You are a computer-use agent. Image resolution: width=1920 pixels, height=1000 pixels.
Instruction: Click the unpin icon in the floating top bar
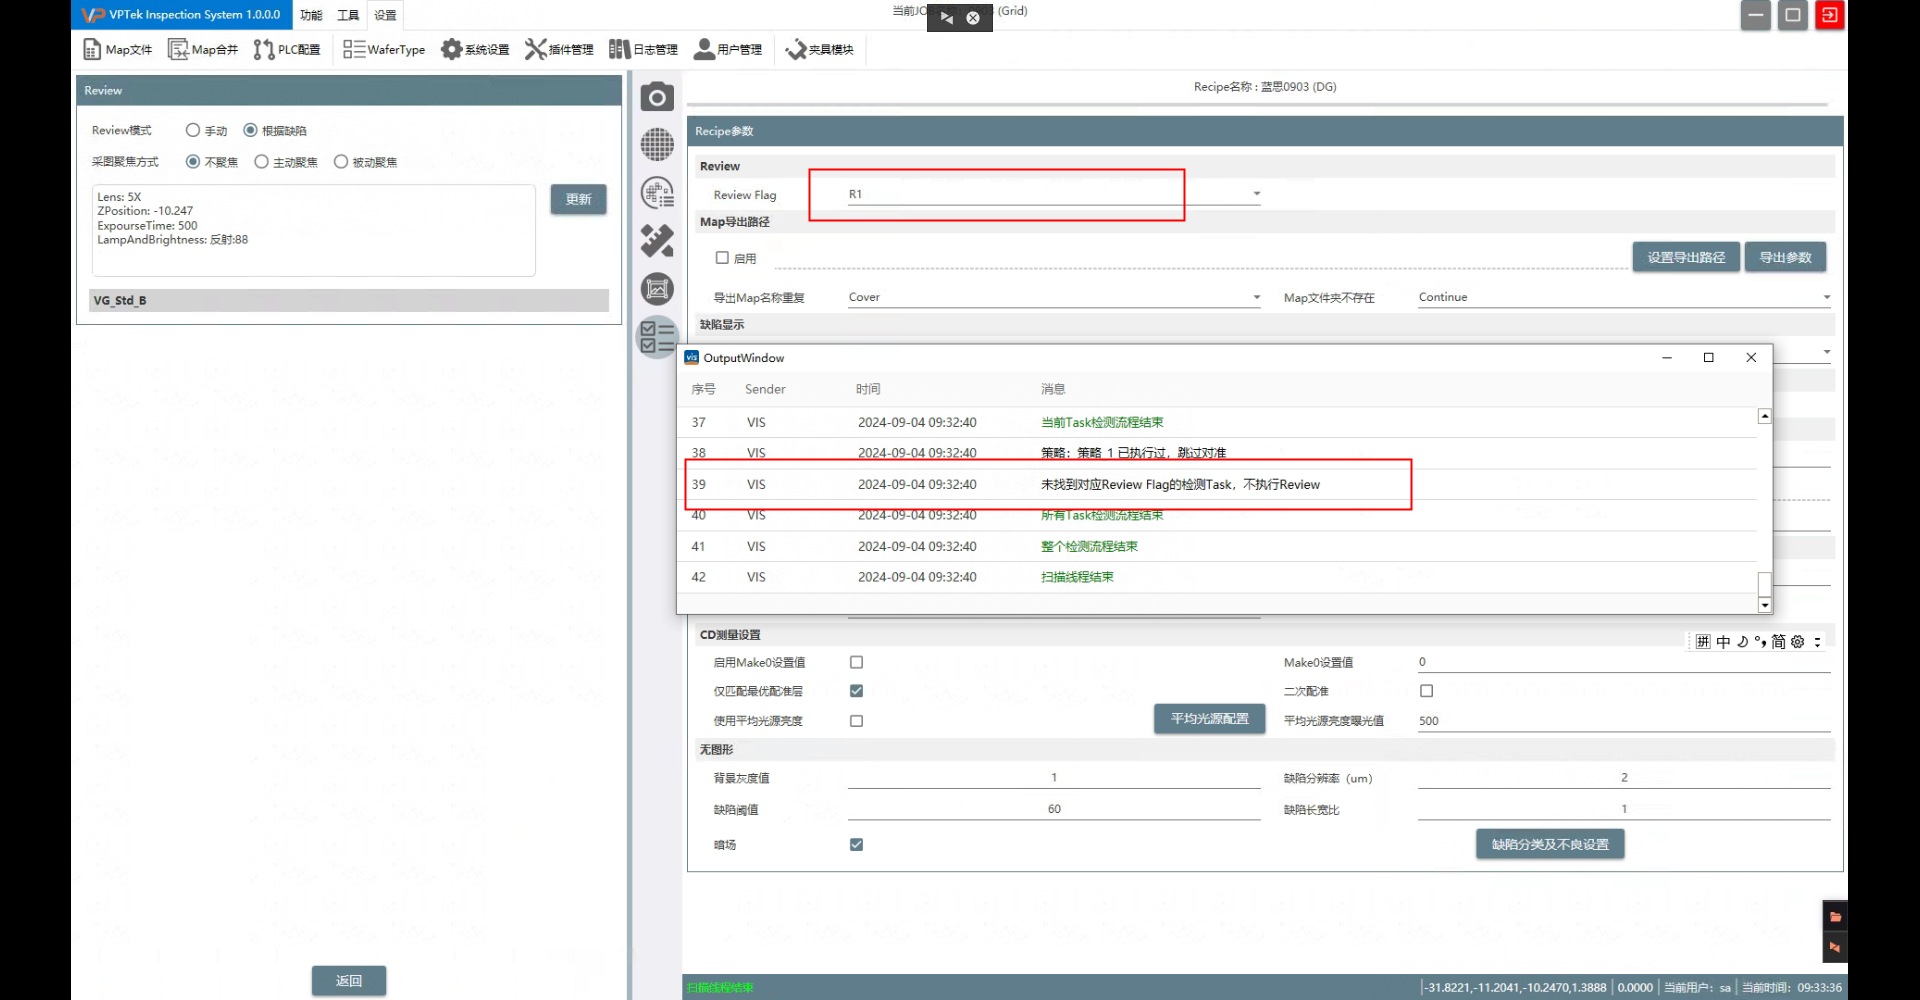(946, 17)
